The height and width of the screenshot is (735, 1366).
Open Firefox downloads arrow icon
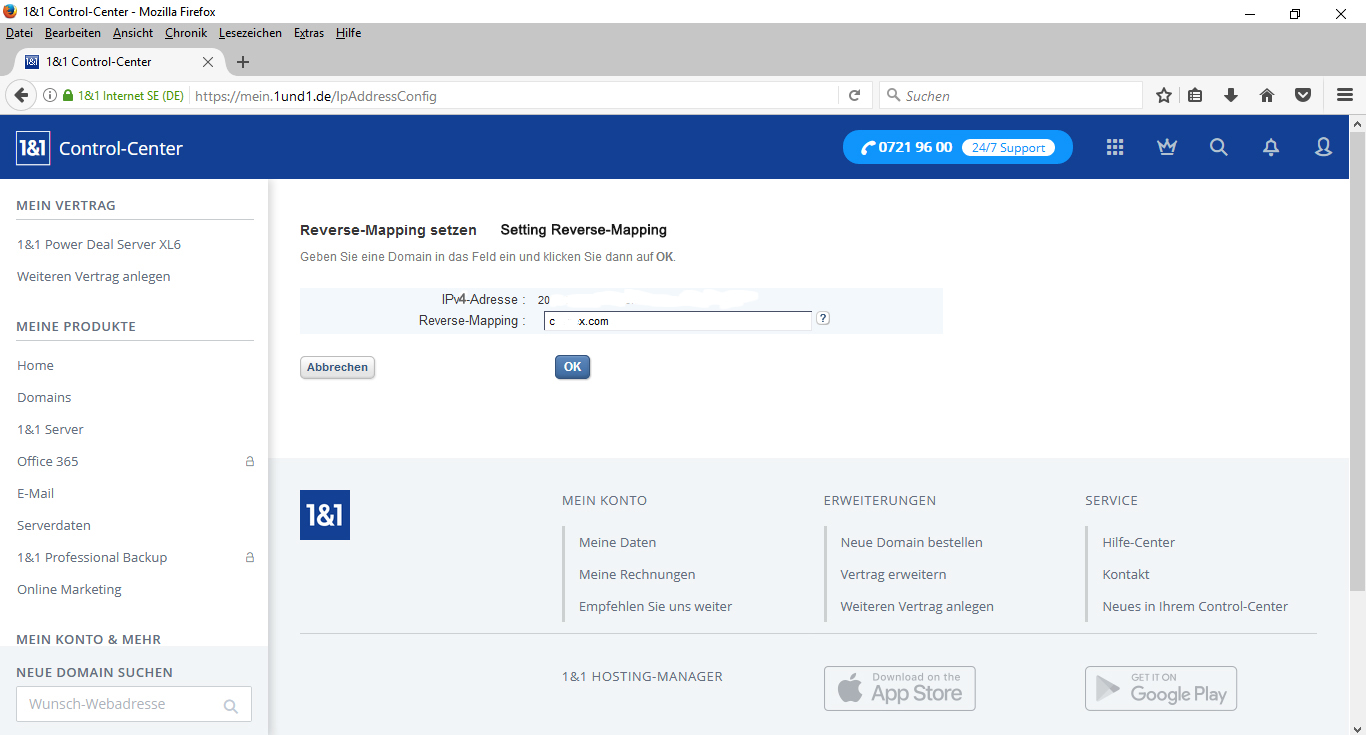[1231, 96]
